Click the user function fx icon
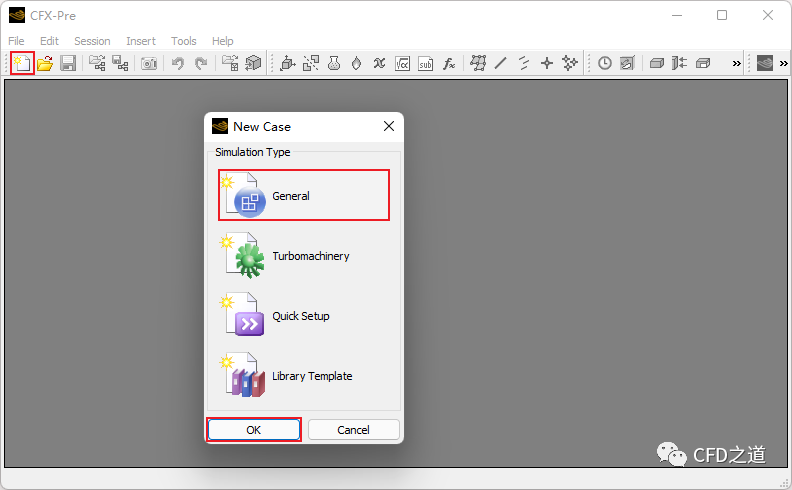This screenshot has width=792, height=490. 449,63
